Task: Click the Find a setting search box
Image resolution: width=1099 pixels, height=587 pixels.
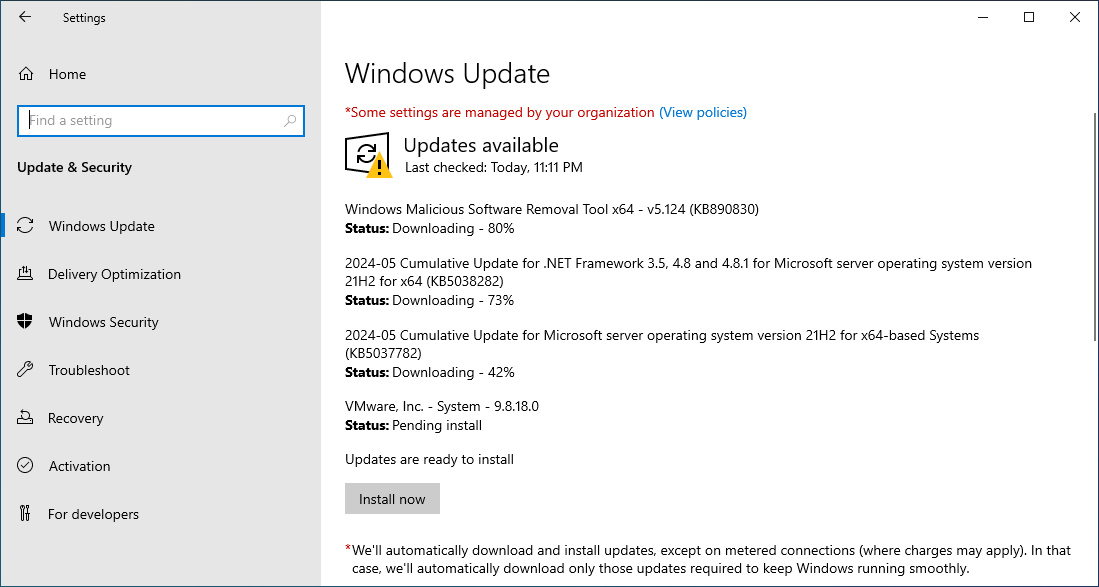Action: [150, 120]
